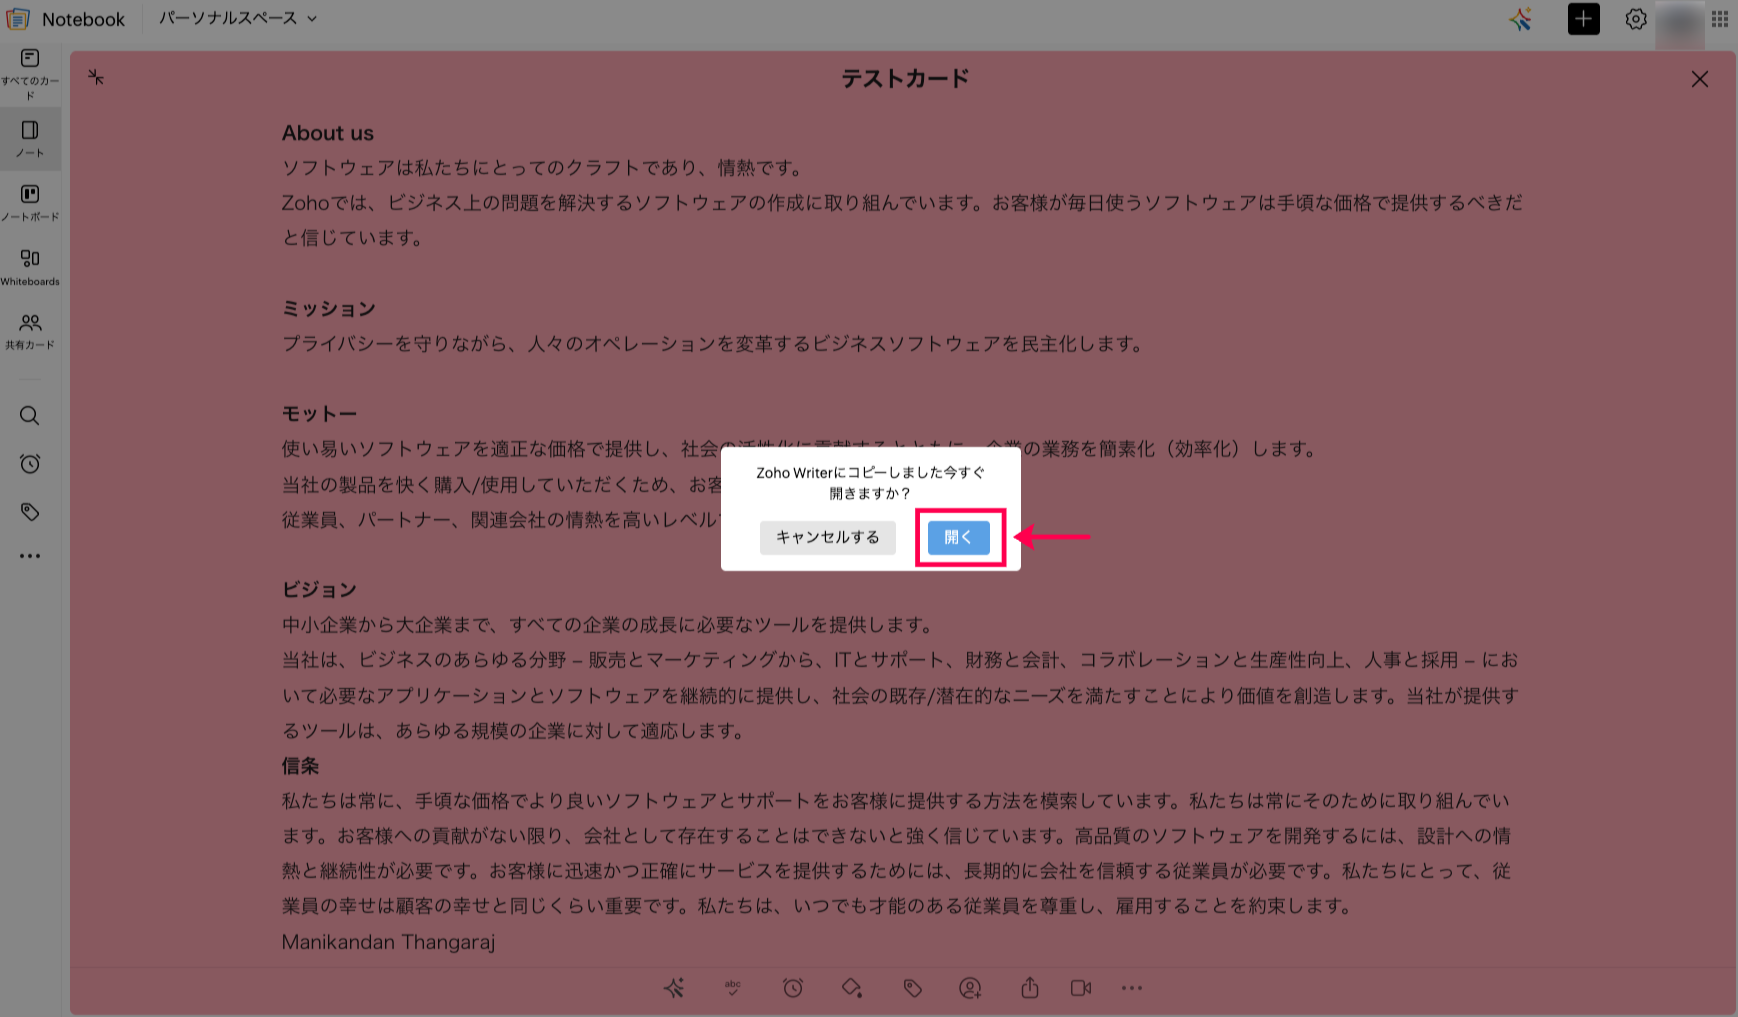Click the search magnifier in sidebar
Image resolution: width=1738 pixels, height=1017 pixels.
pos(30,416)
